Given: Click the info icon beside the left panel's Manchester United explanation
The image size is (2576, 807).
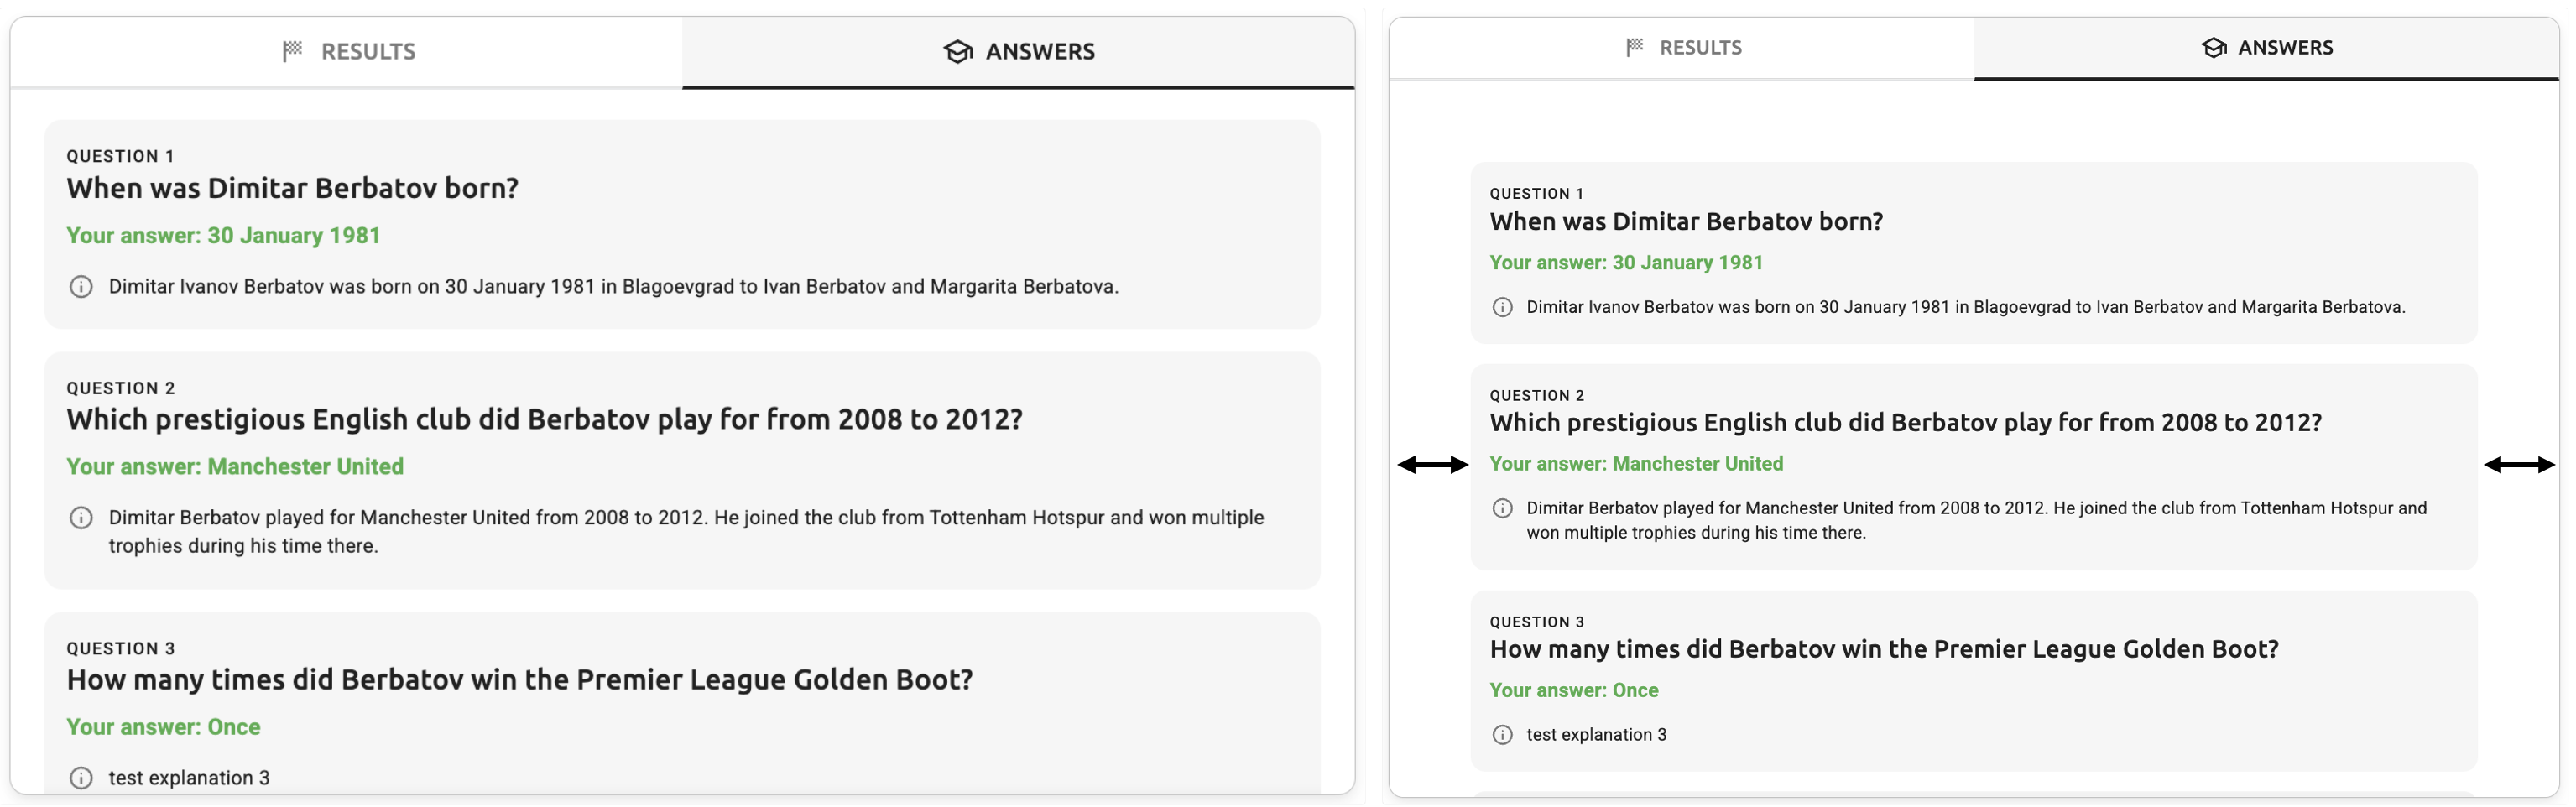Looking at the screenshot, I should tap(81, 518).
